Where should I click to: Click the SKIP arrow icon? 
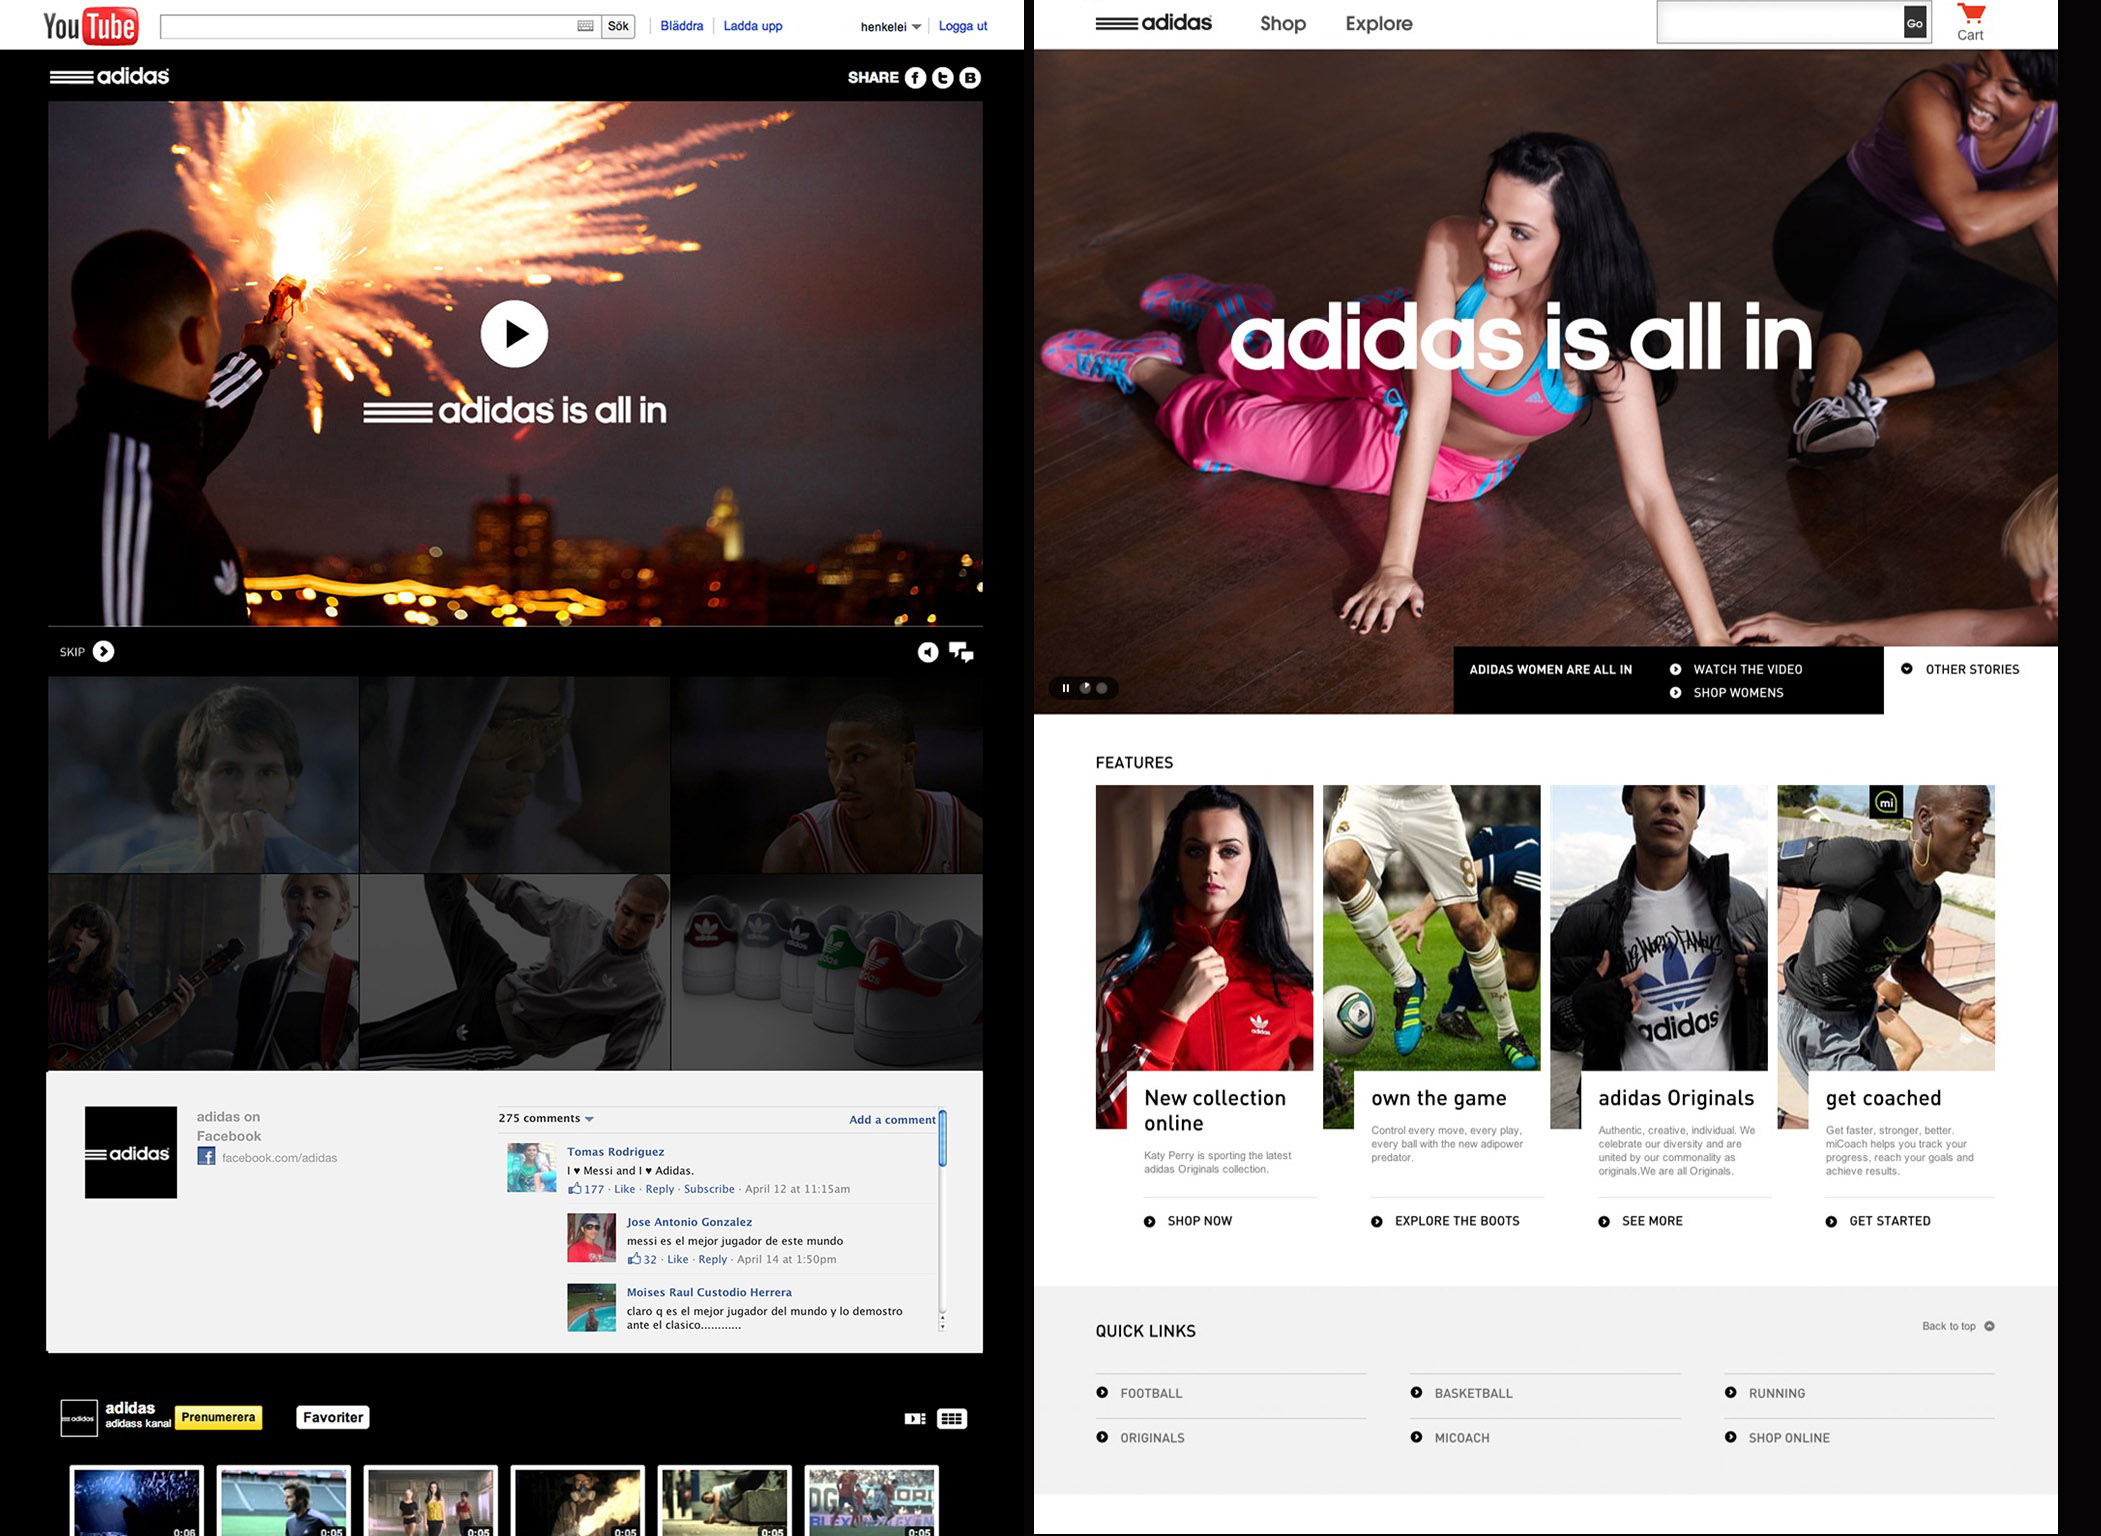click(x=103, y=652)
